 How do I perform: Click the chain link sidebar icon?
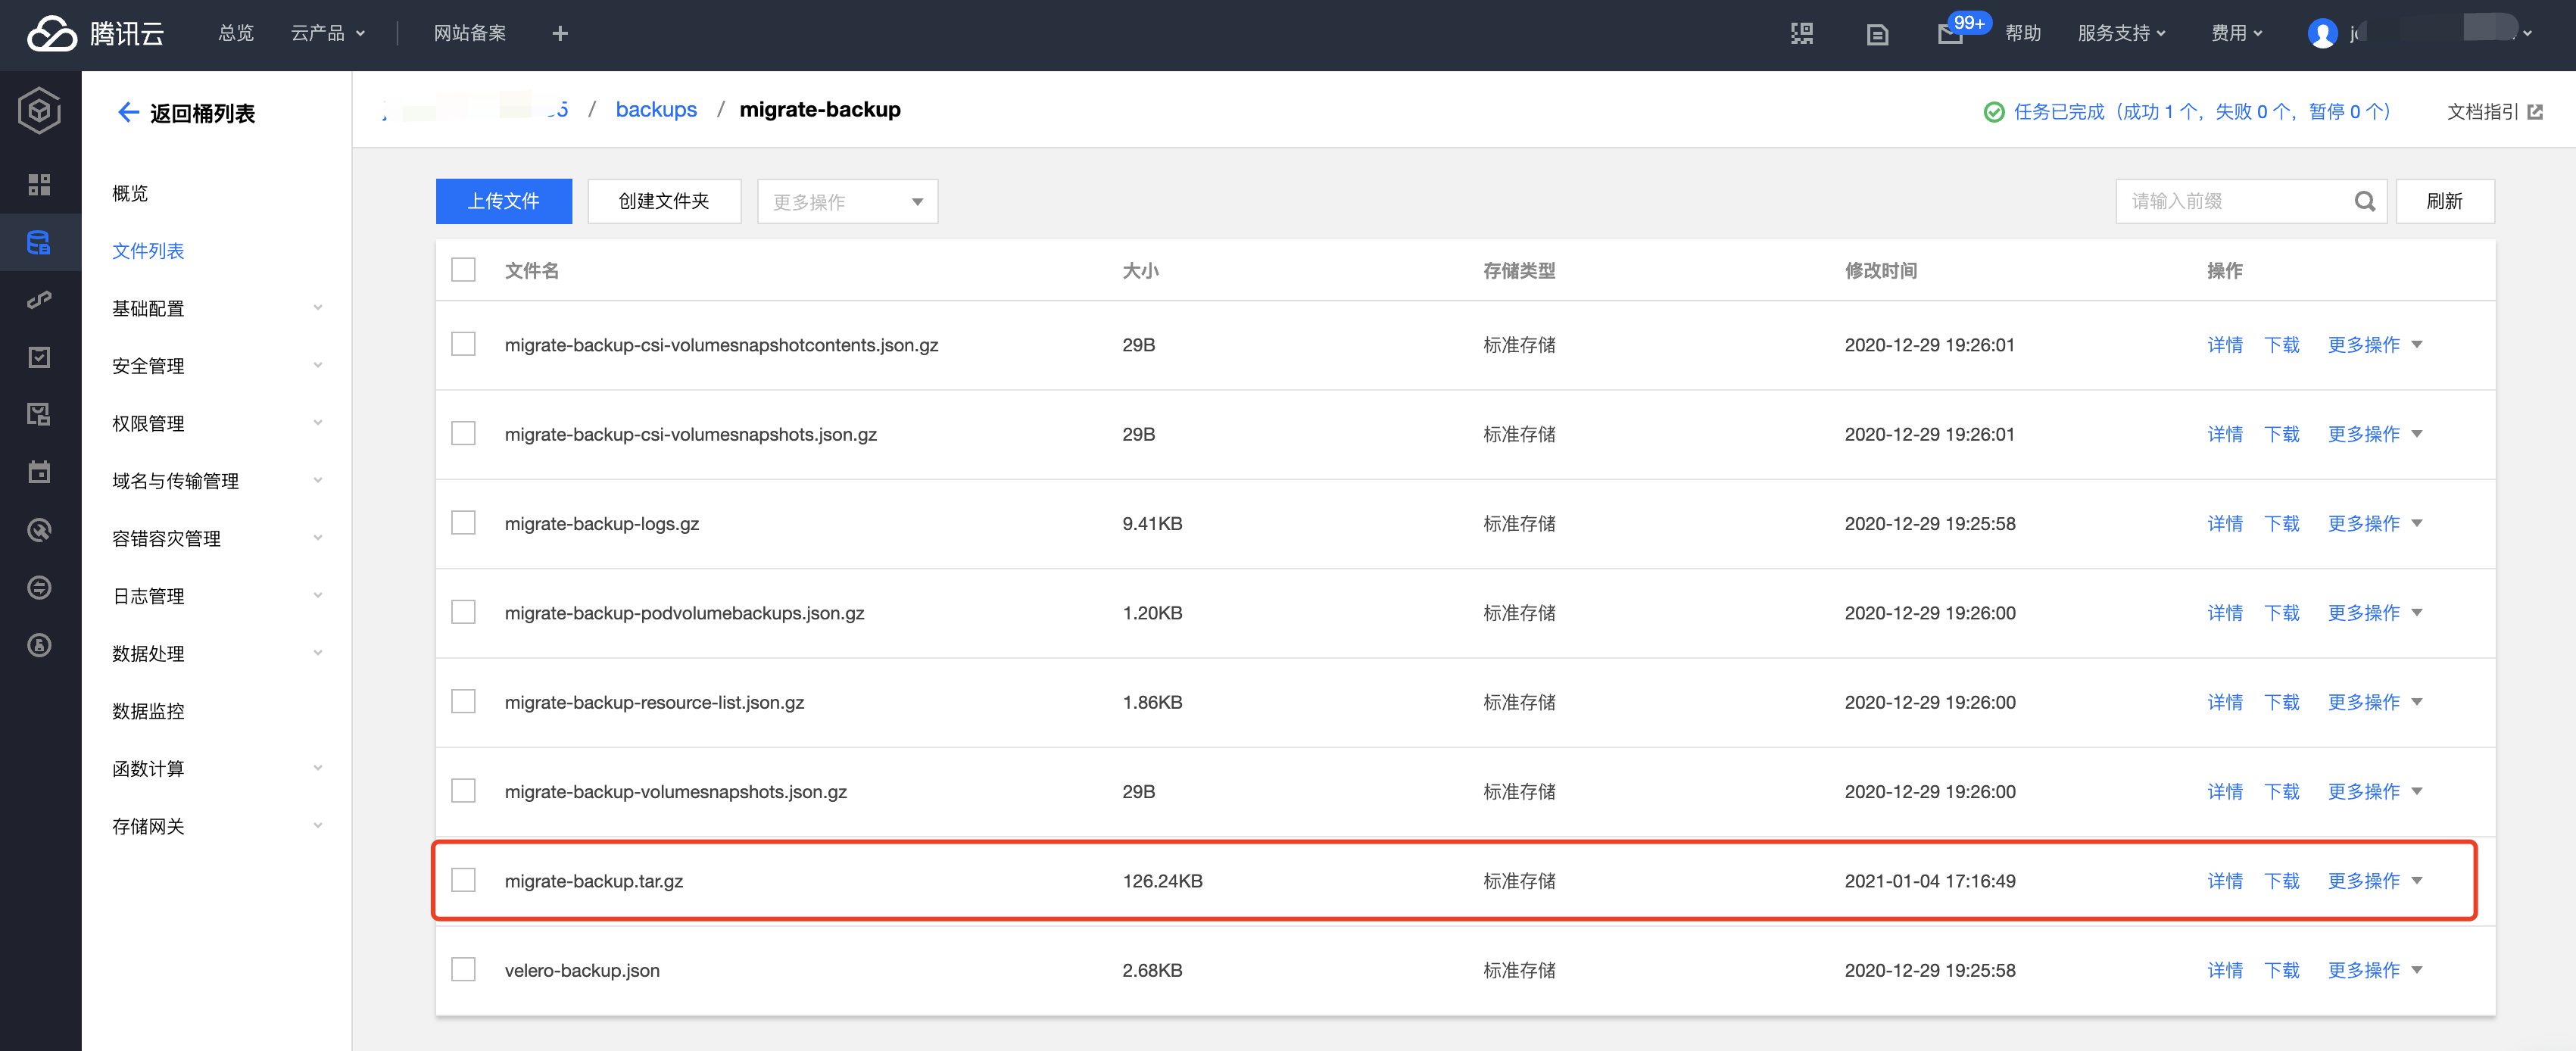pos(39,300)
